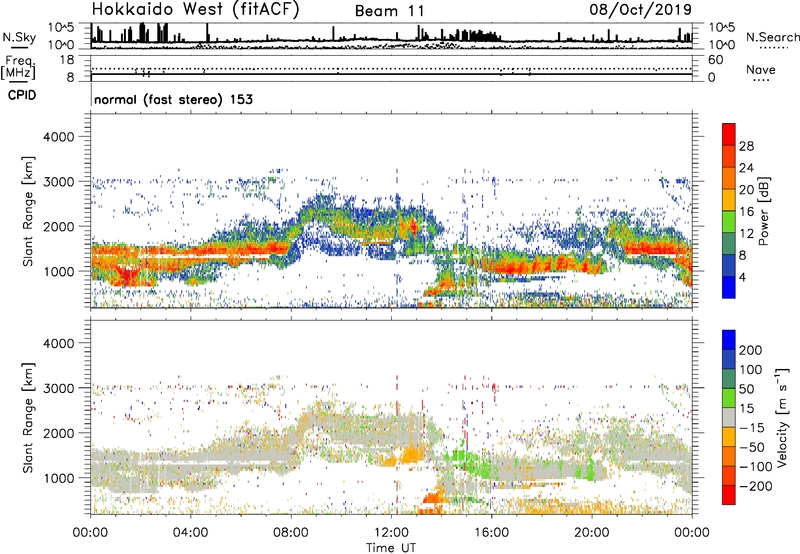Click the '04:00' time axis tick label
The width and height of the screenshot is (800, 554).
click(190, 533)
